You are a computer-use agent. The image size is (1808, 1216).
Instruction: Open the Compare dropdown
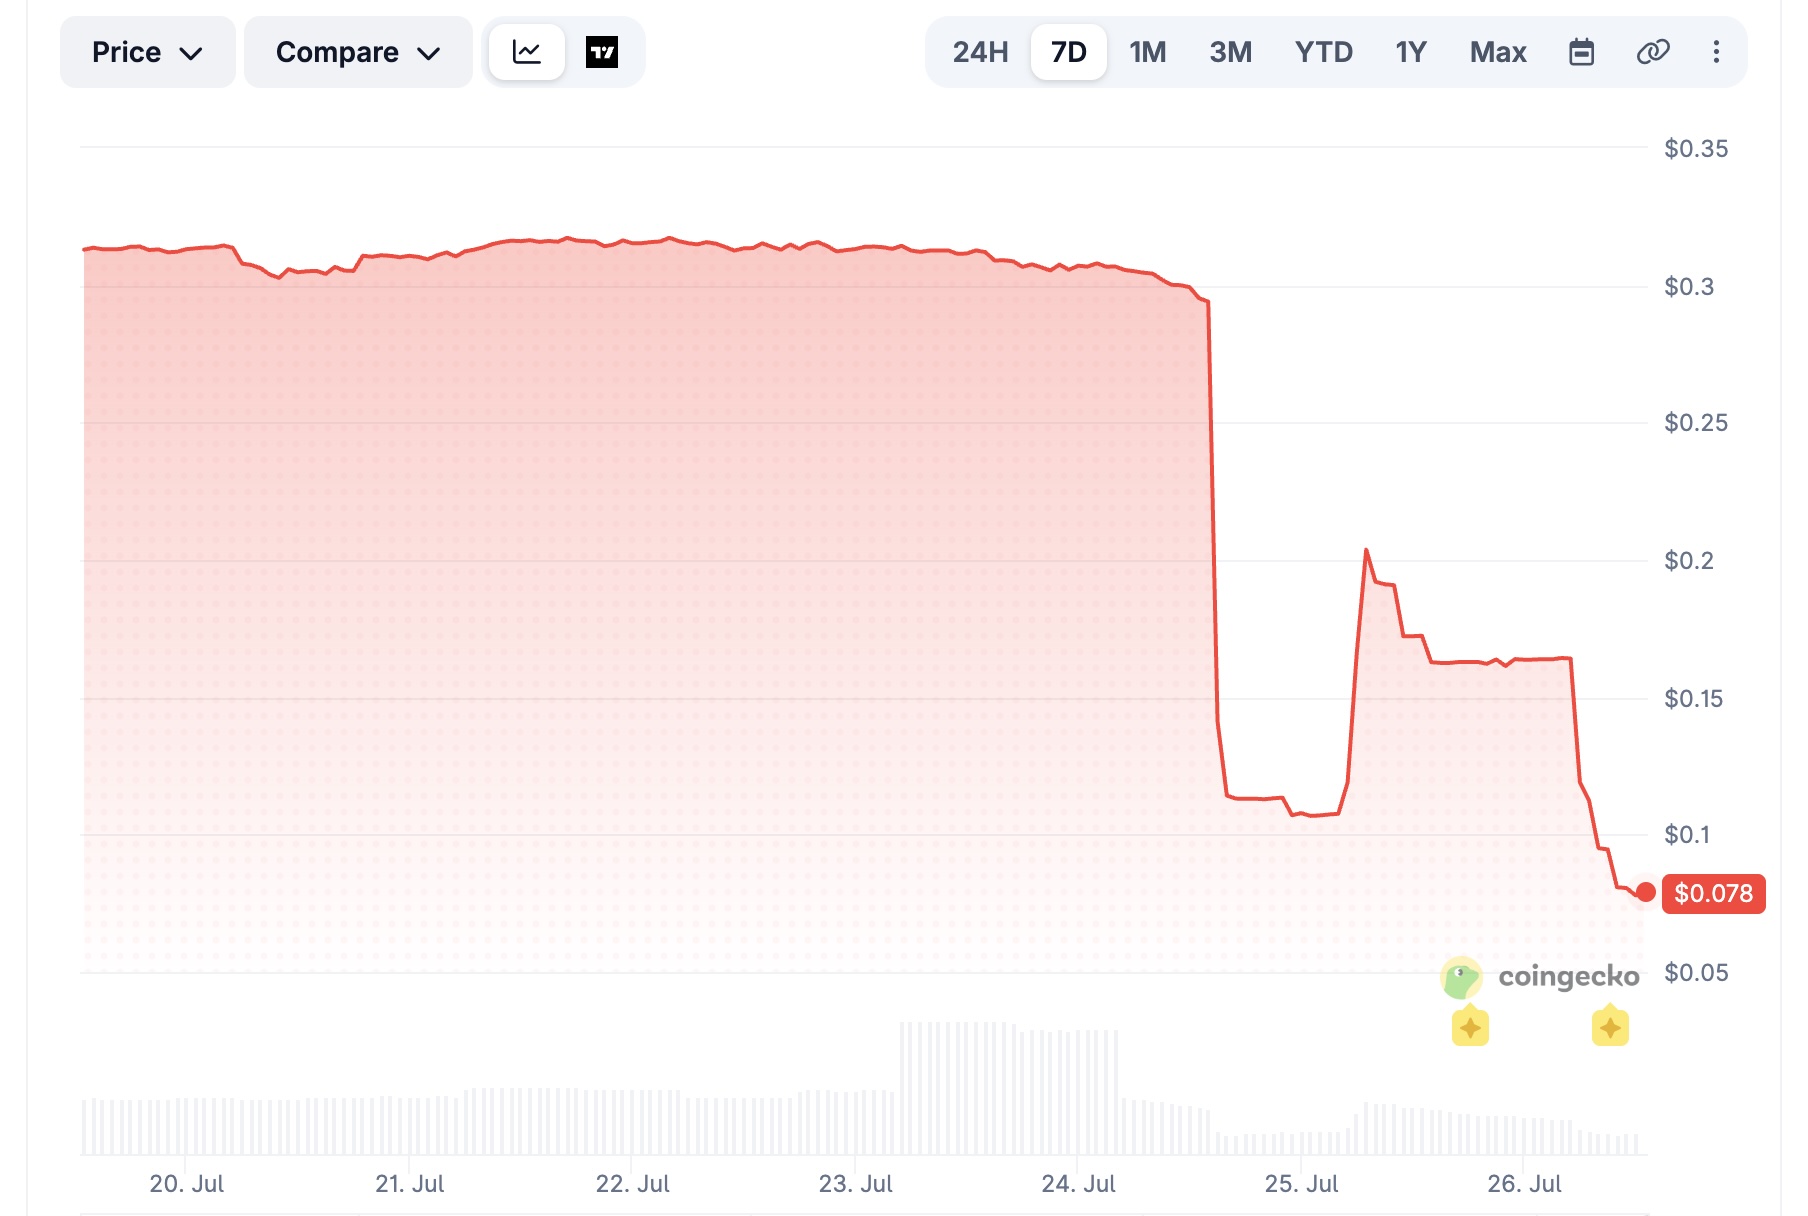[x=358, y=52]
